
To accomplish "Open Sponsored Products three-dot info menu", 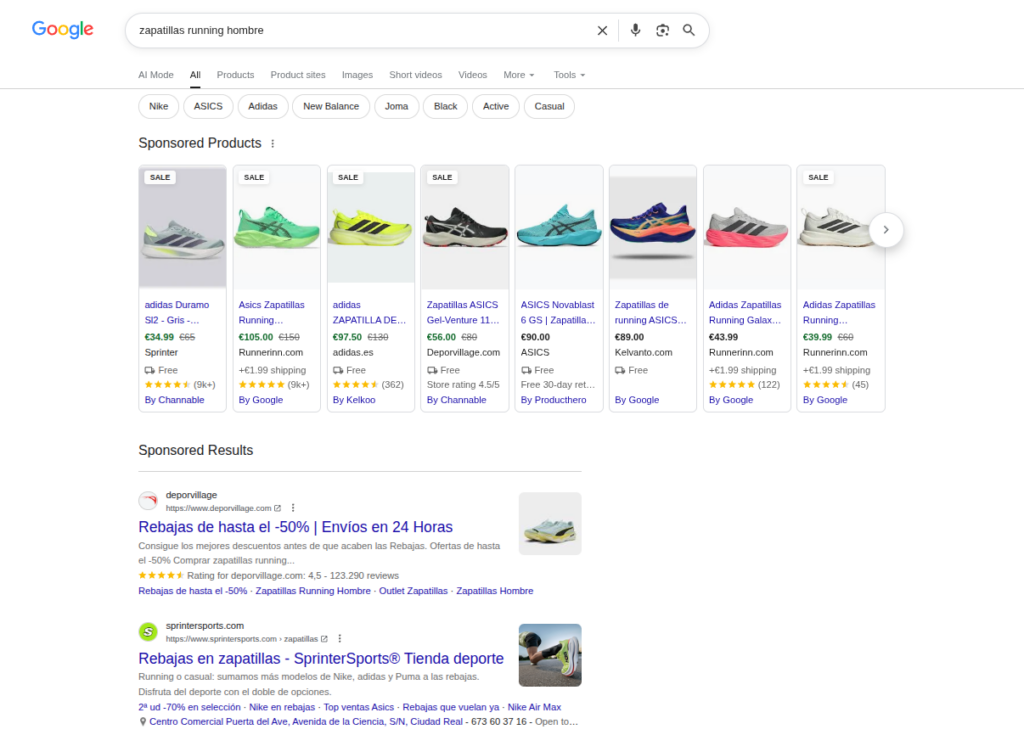I will [272, 143].
